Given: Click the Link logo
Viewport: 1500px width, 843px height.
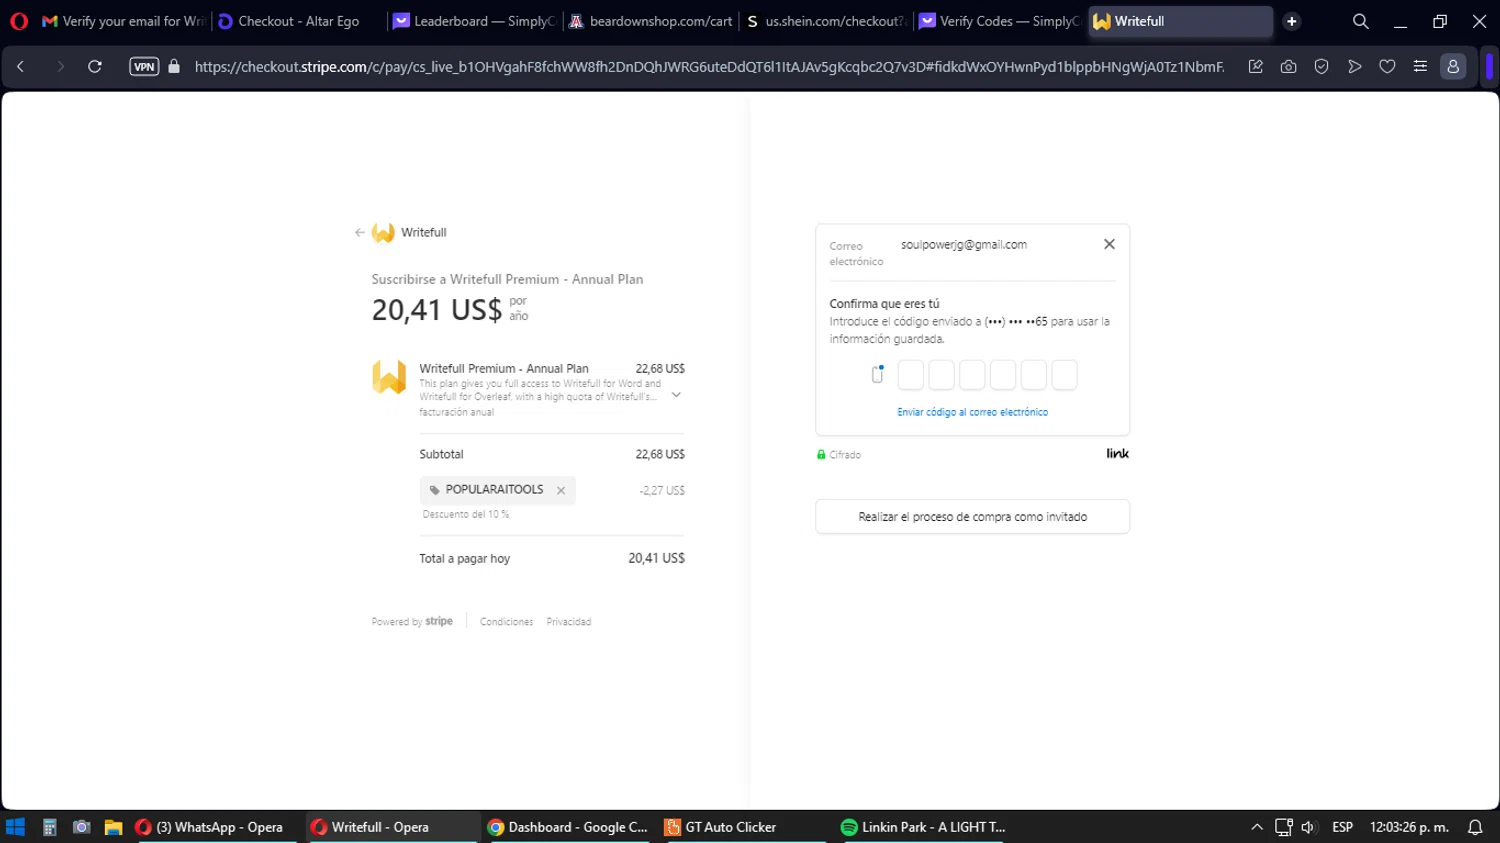Looking at the screenshot, I should click(x=1117, y=454).
